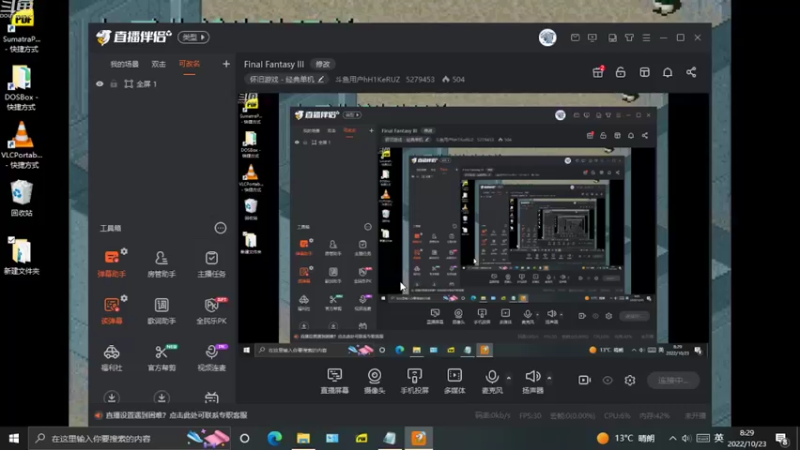The width and height of the screenshot is (800, 450).
Task: Open the 读弹幕 tool
Action: tap(112, 310)
